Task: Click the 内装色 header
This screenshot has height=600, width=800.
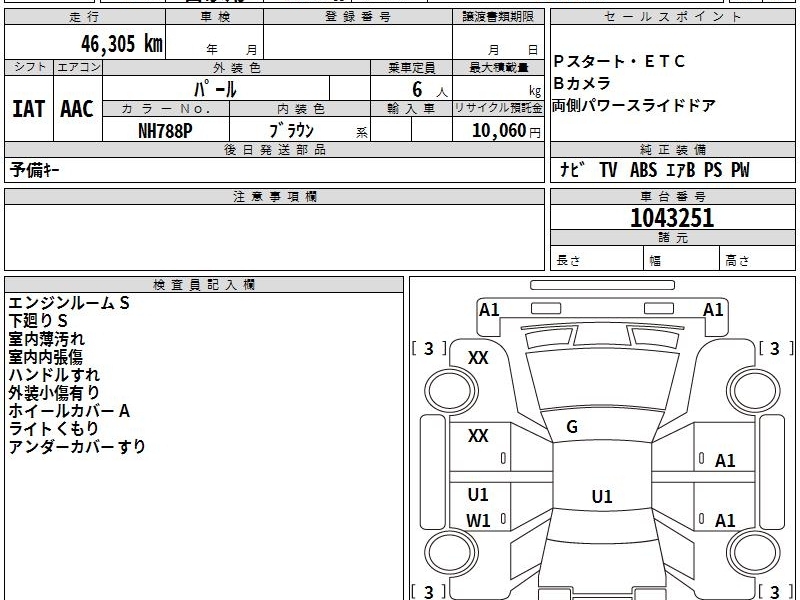Action: pyautogui.click(x=300, y=109)
